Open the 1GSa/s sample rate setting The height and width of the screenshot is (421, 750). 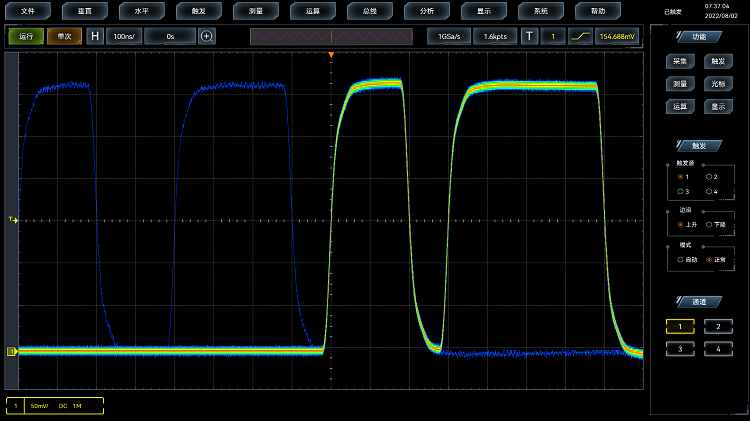449,36
